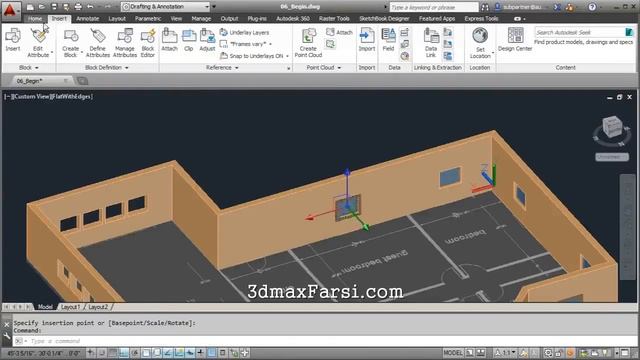Expand the Point Cloud panel

click(x=324, y=67)
